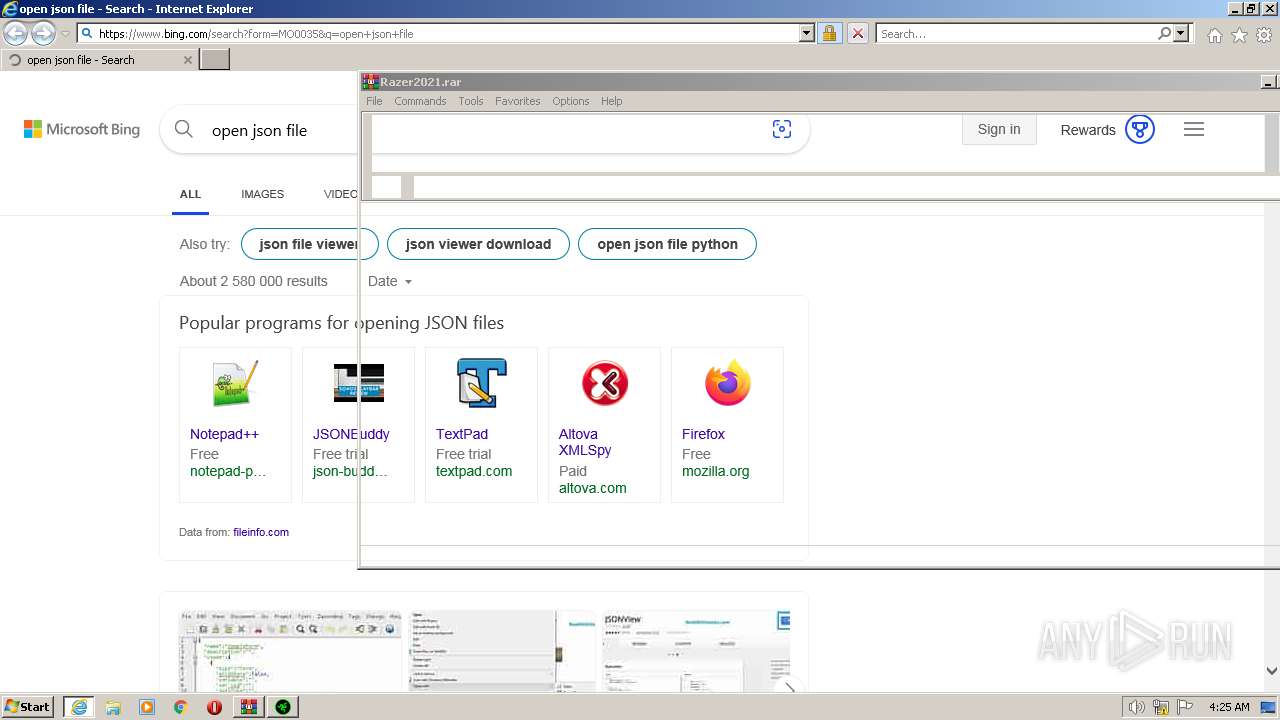Open the Bing hamburger menu
Image resolution: width=1280 pixels, height=720 pixels.
(1194, 129)
